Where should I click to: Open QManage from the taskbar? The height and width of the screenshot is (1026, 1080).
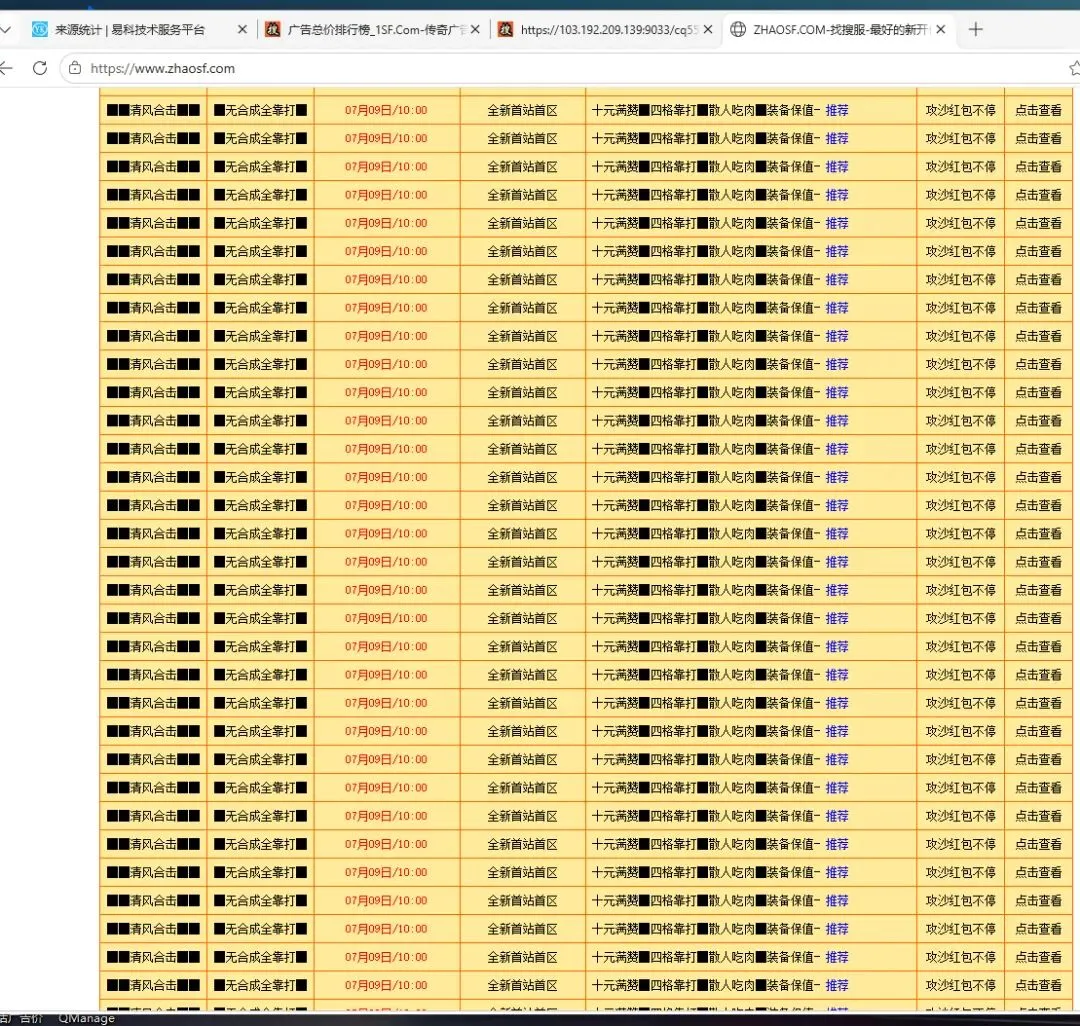(x=86, y=1018)
